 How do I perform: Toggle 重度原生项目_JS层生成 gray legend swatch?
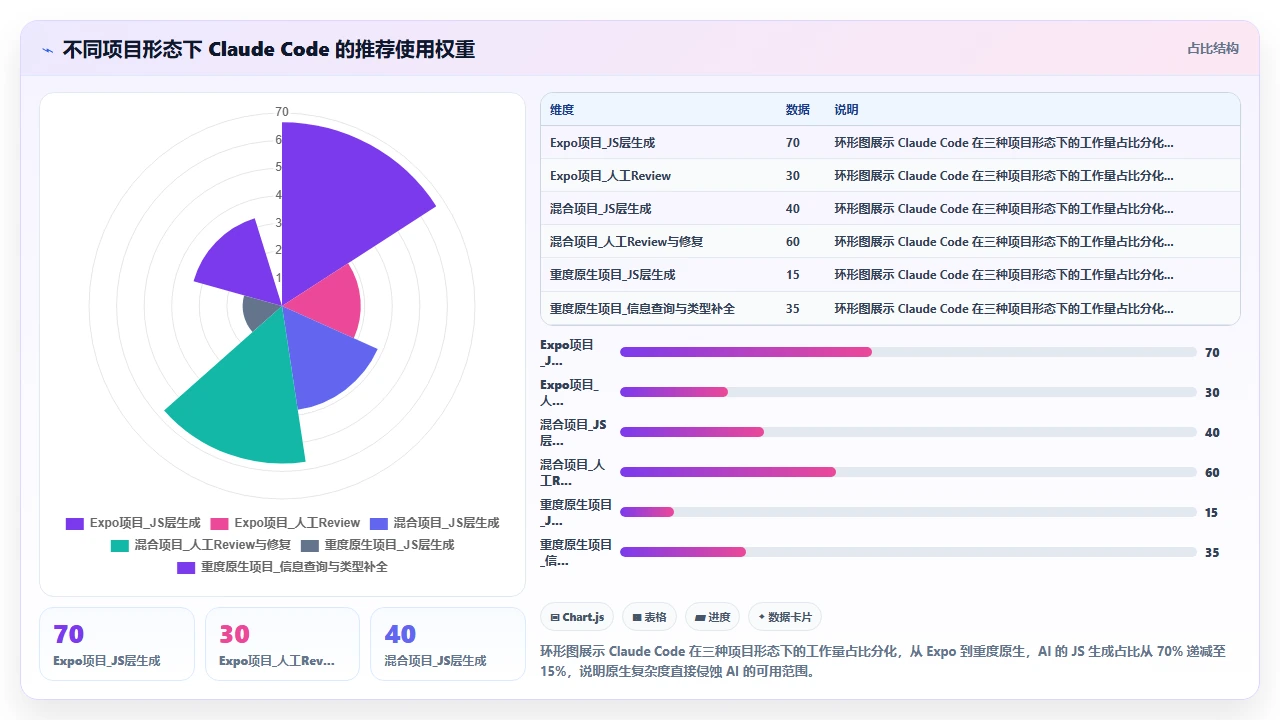(x=309, y=545)
